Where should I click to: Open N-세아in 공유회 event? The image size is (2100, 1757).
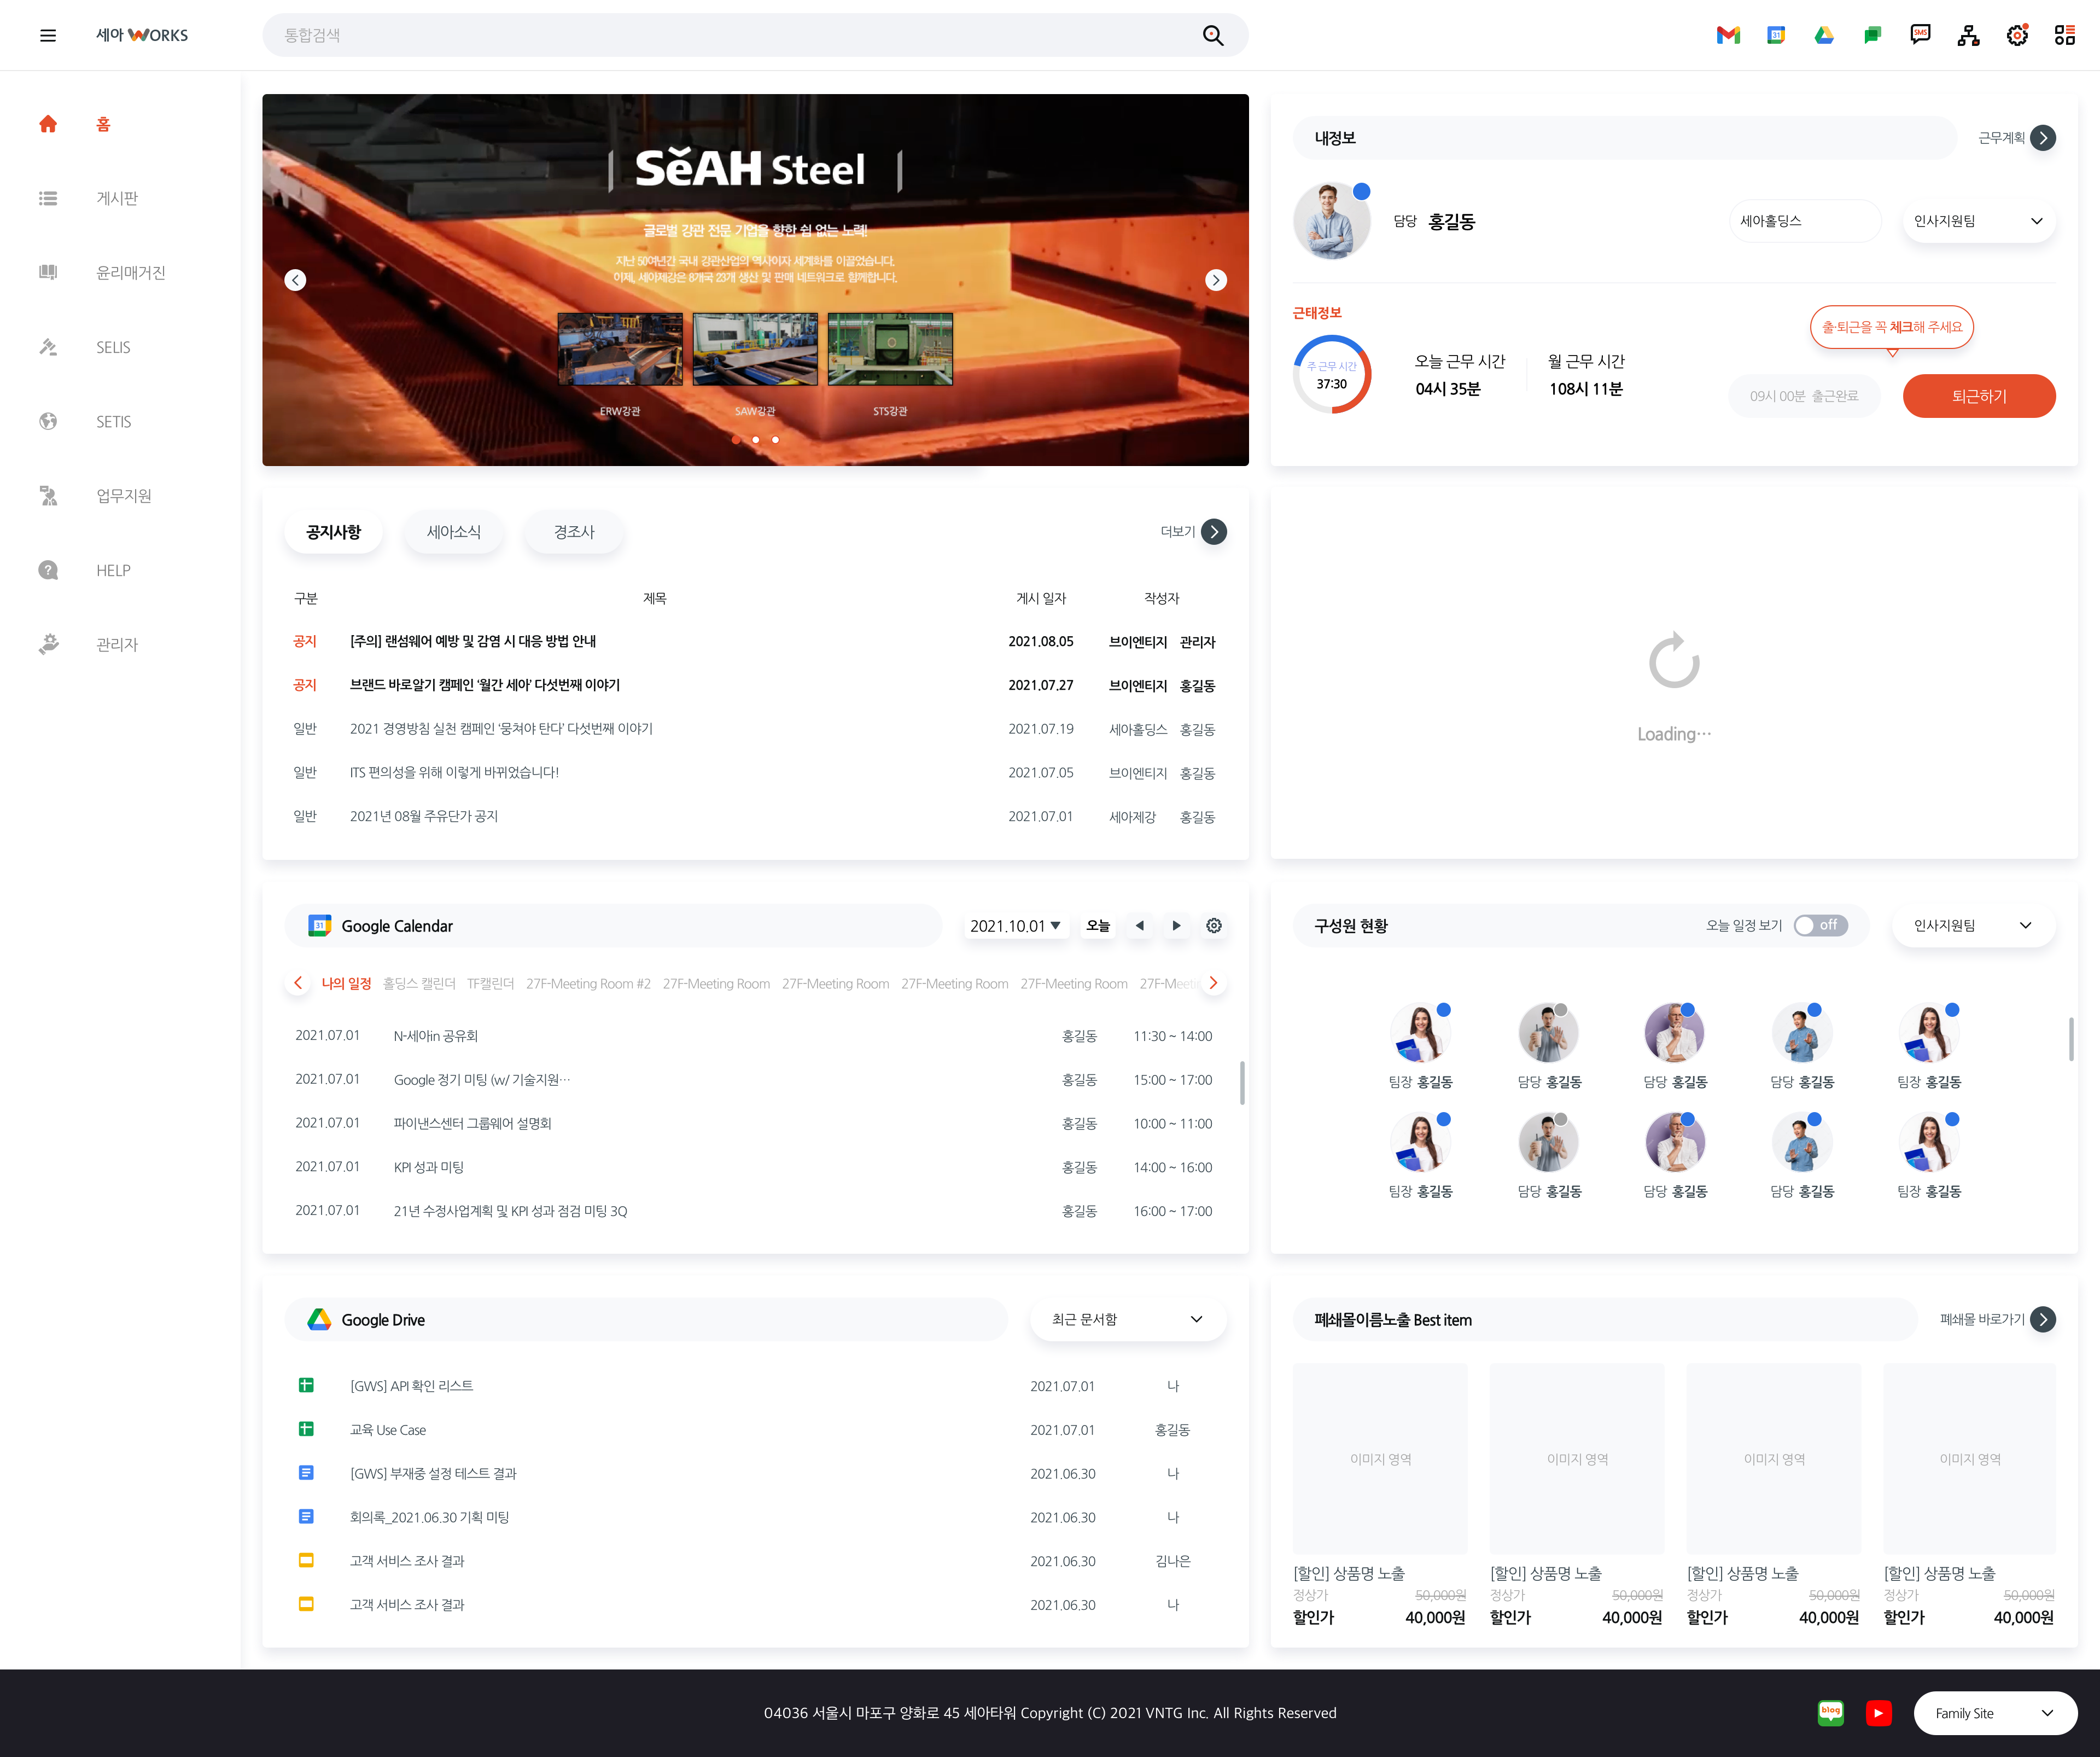436,1036
